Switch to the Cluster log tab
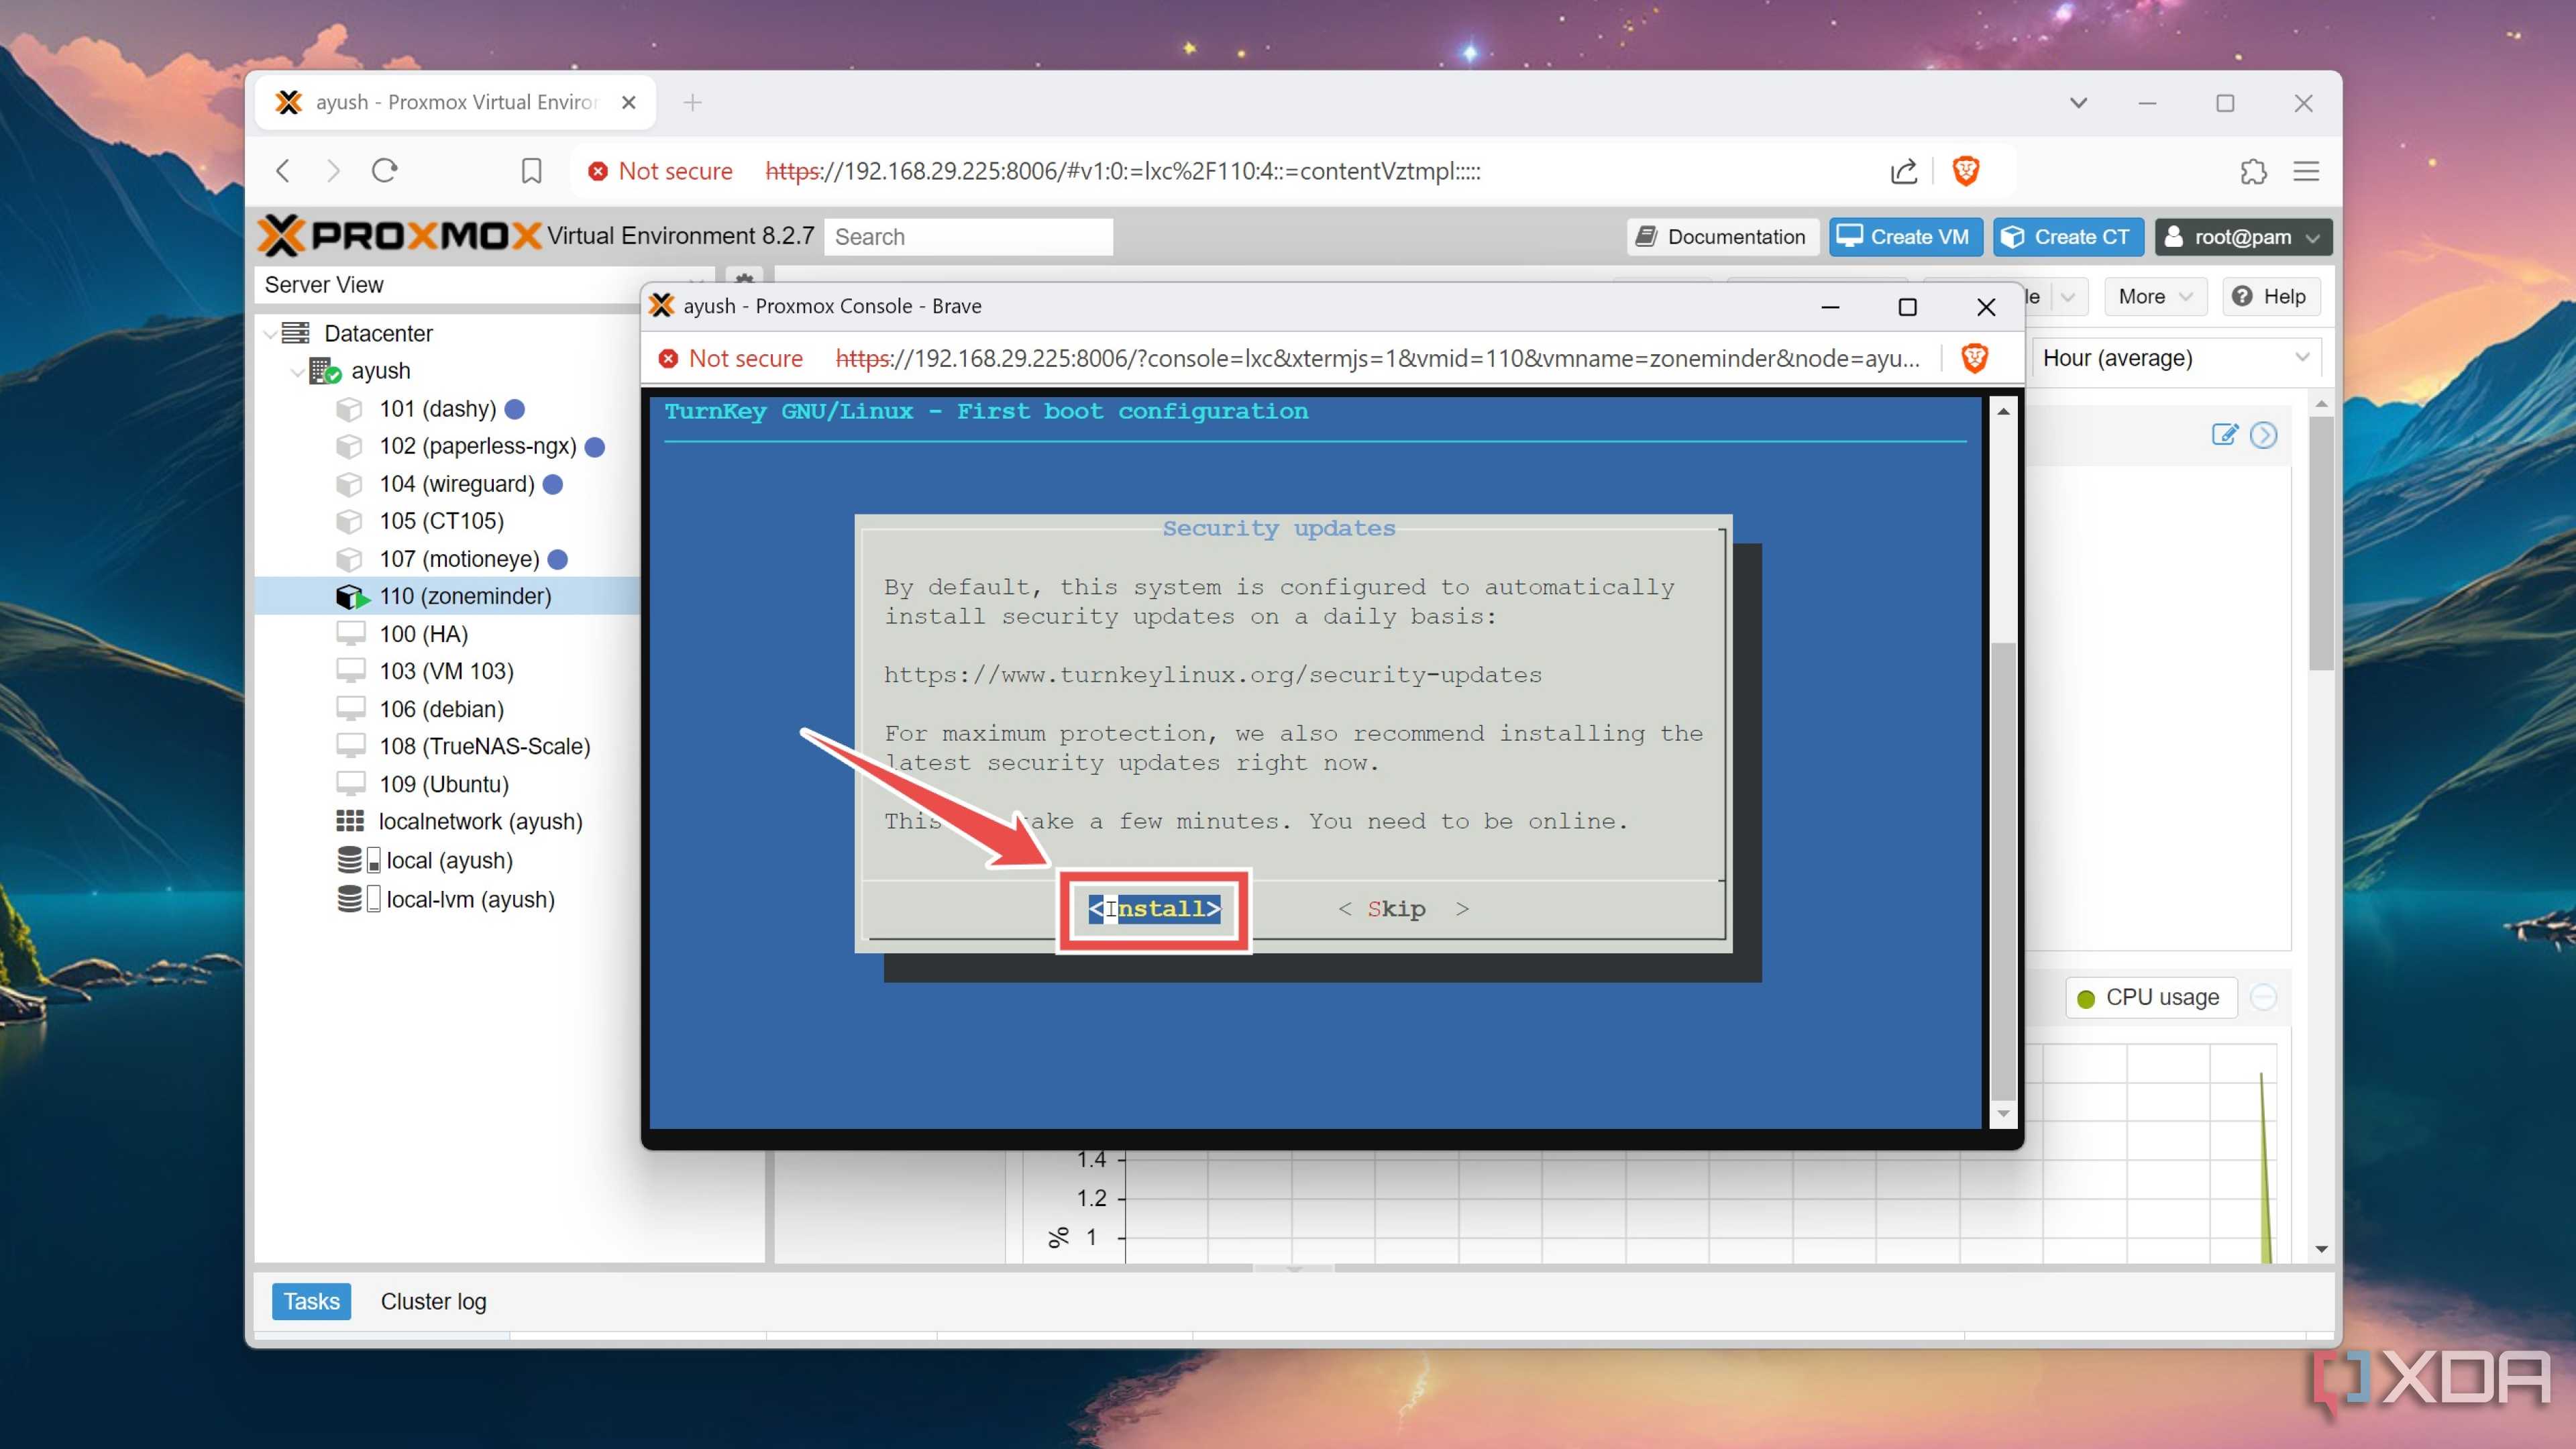This screenshot has width=2576, height=1449. tap(433, 1301)
